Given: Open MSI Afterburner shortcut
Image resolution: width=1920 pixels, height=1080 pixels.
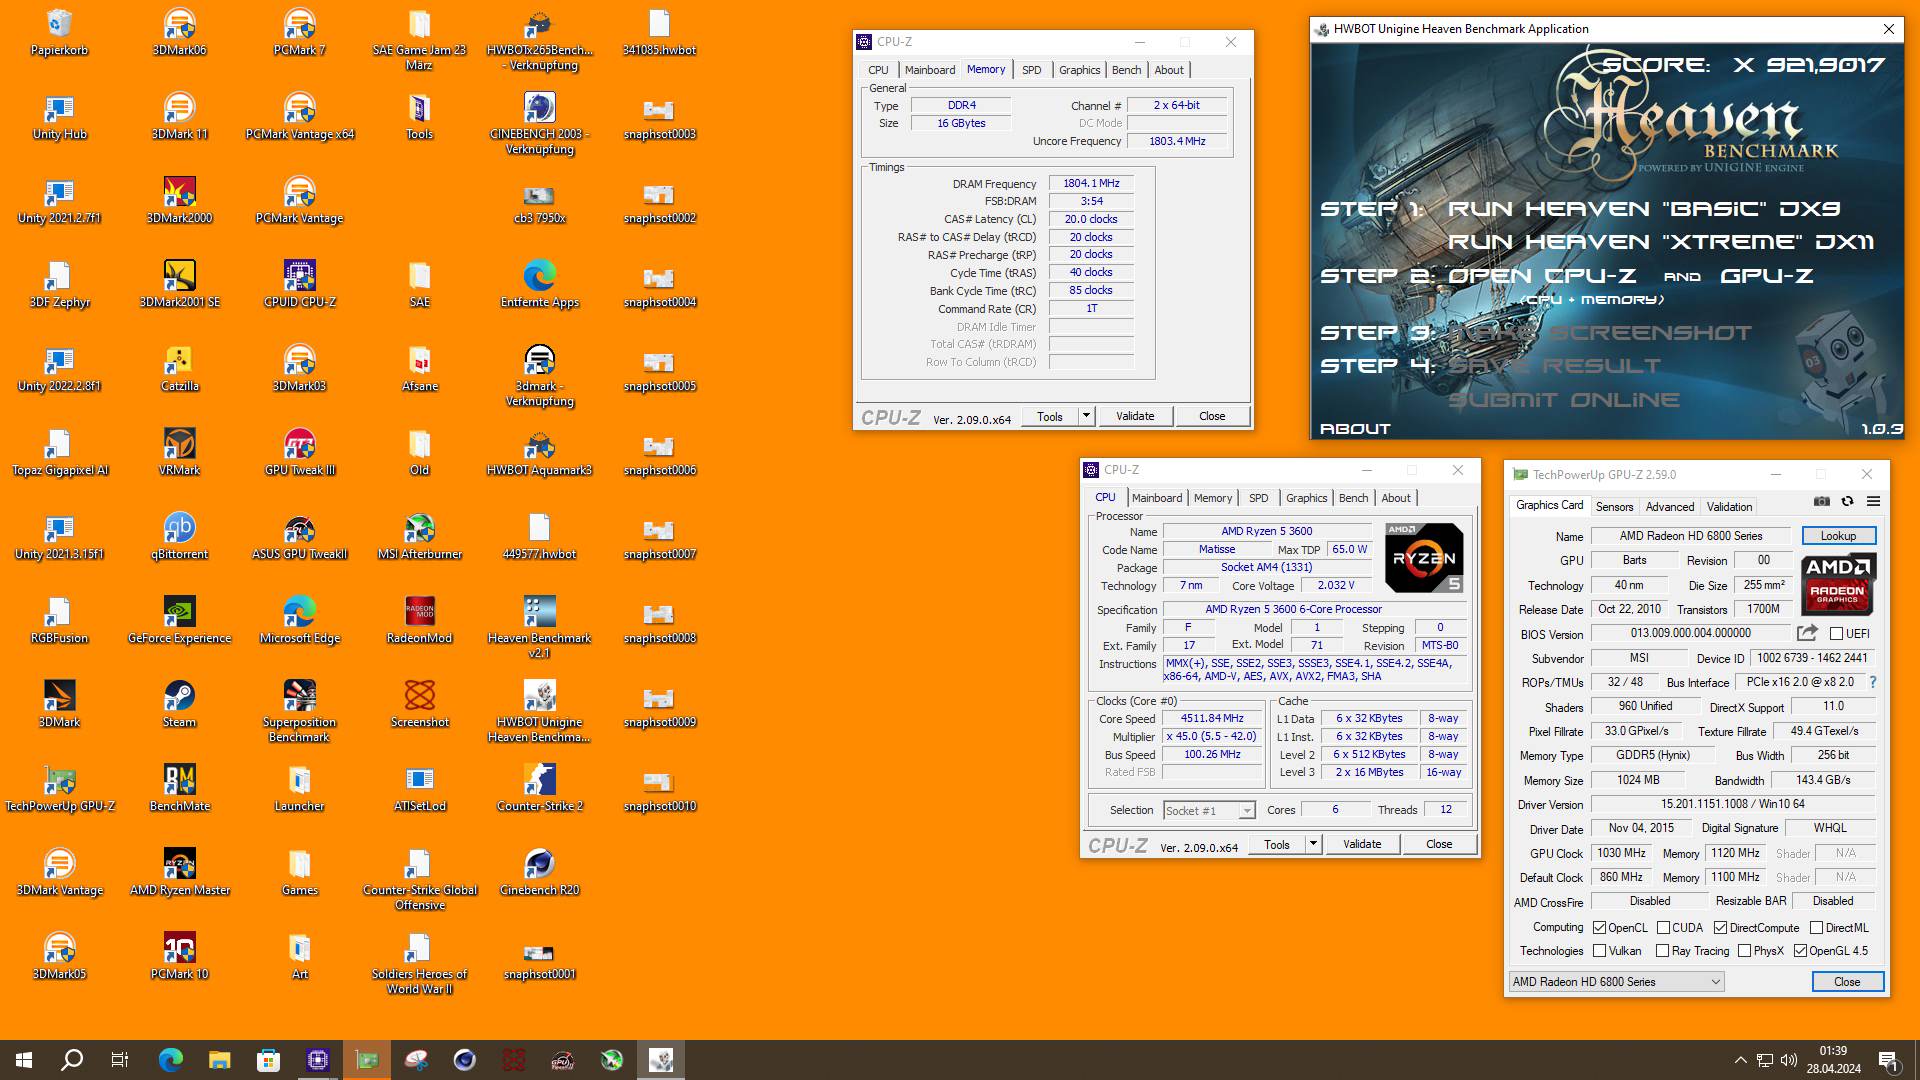Looking at the screenshot, I should (419, 535).
